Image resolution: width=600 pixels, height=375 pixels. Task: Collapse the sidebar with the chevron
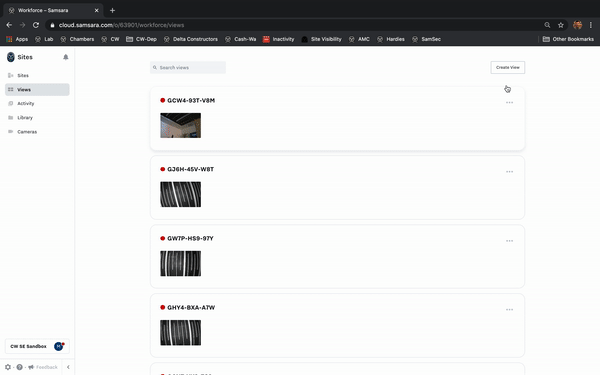(68, 367)
